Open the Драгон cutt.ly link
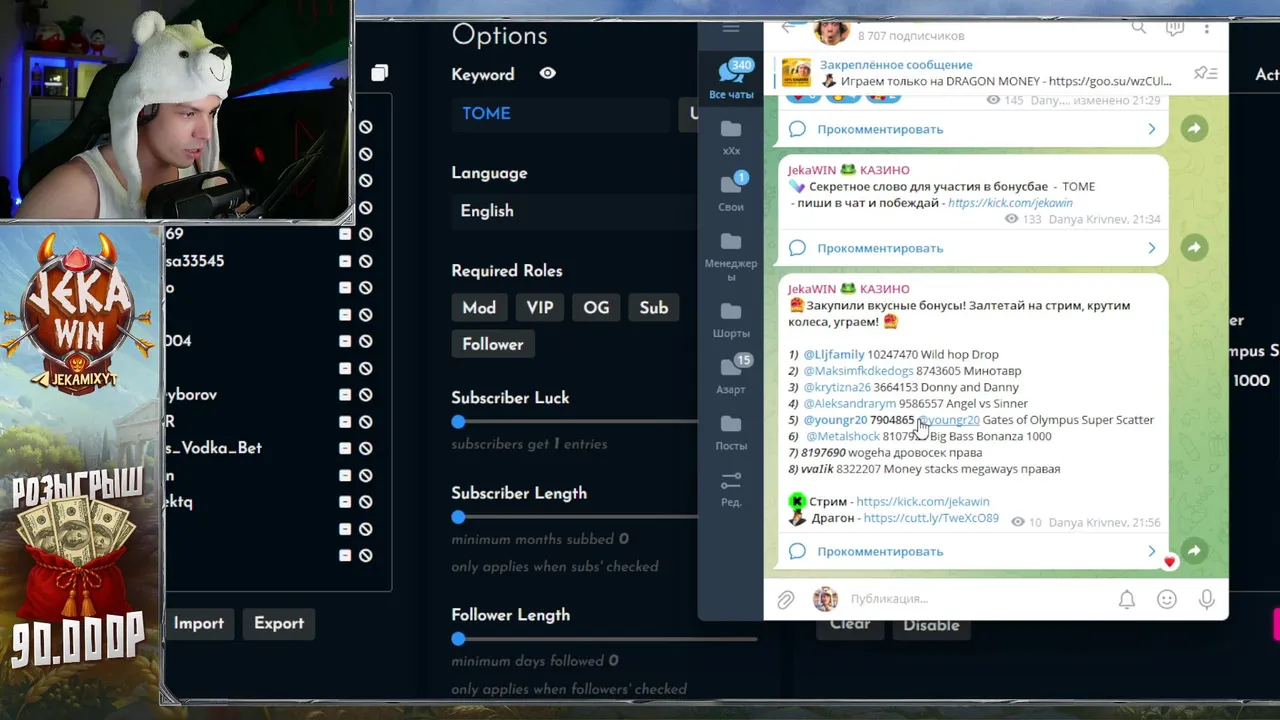 coord(931,518)
